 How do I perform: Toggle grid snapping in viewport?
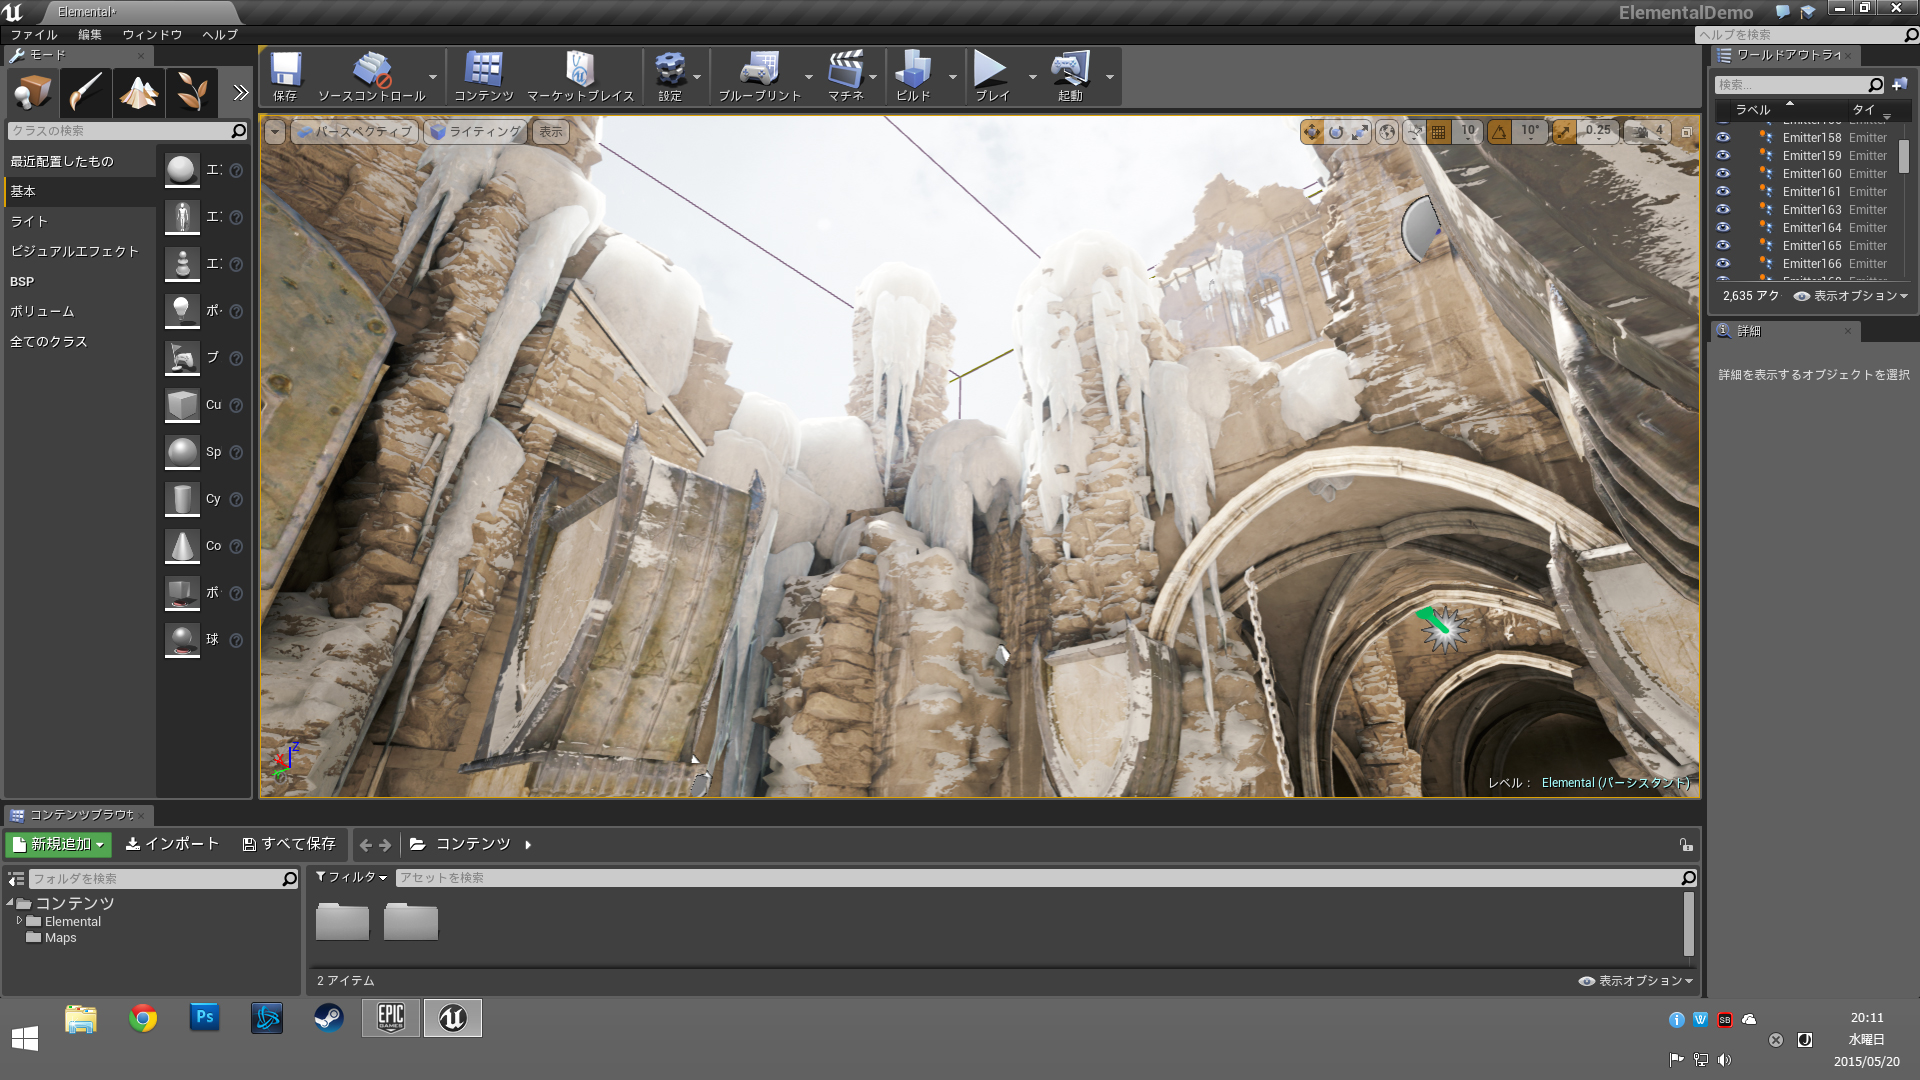[1438, 131]
